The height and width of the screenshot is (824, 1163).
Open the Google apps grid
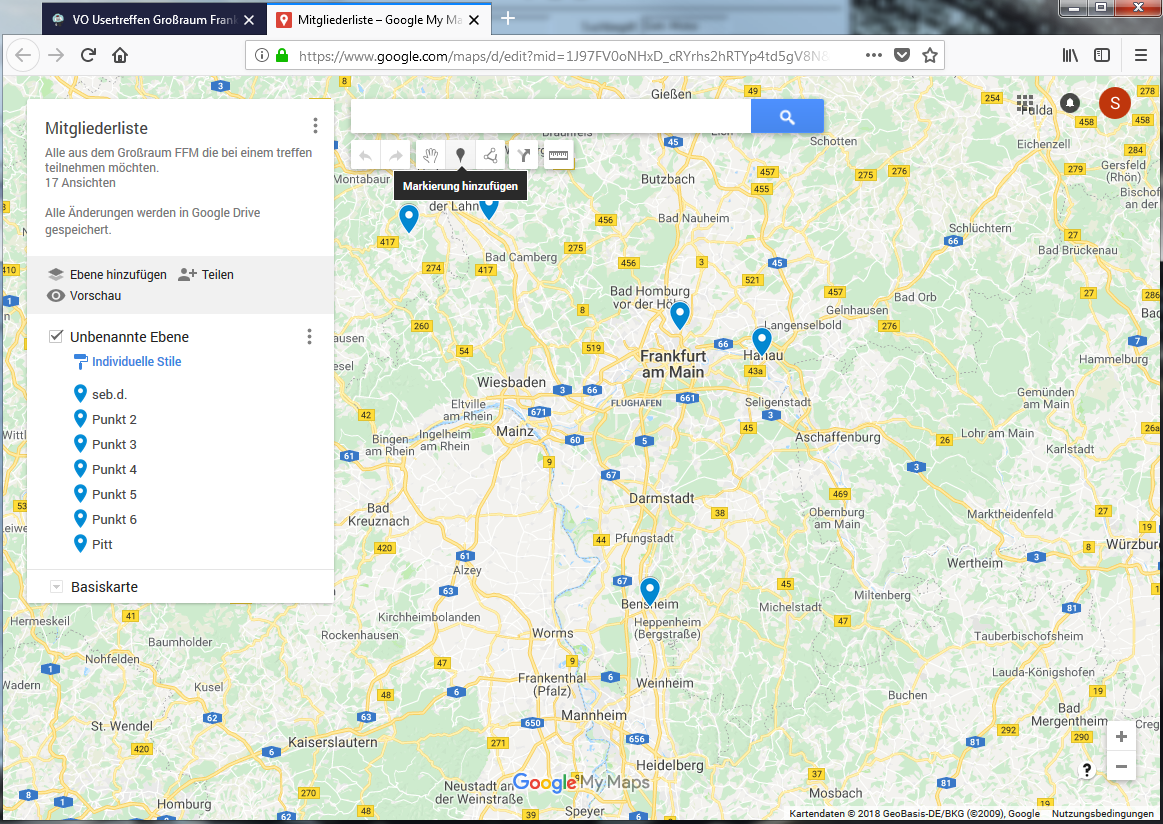click(x=1026, y=103)
